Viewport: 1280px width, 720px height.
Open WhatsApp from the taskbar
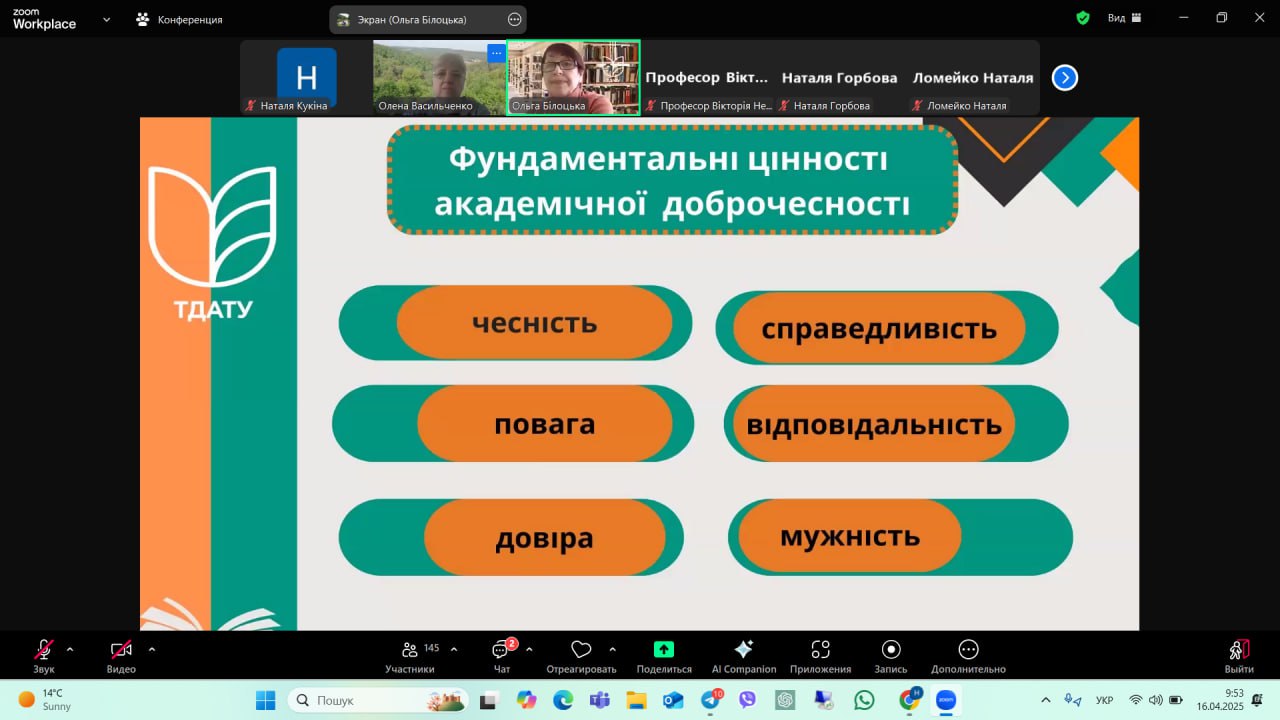(864, 700)
